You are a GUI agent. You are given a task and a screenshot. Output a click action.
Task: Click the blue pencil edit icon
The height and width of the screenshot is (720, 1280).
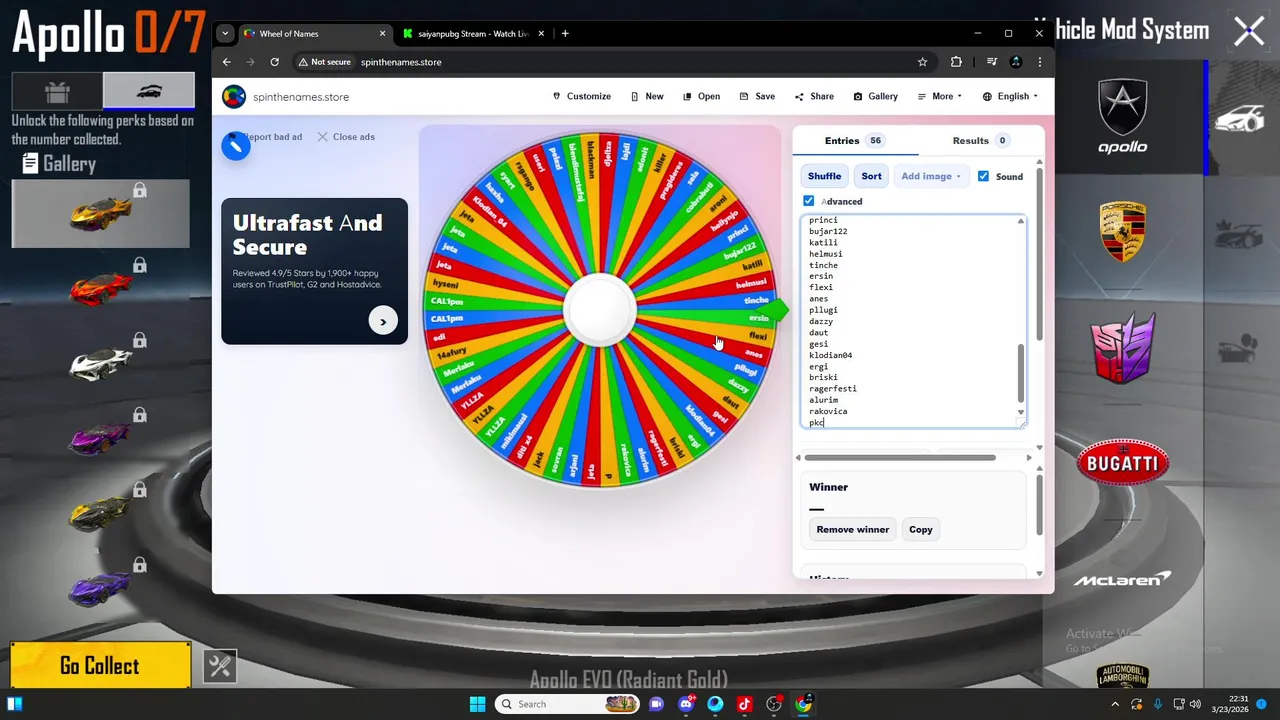(x=236, y=147)
